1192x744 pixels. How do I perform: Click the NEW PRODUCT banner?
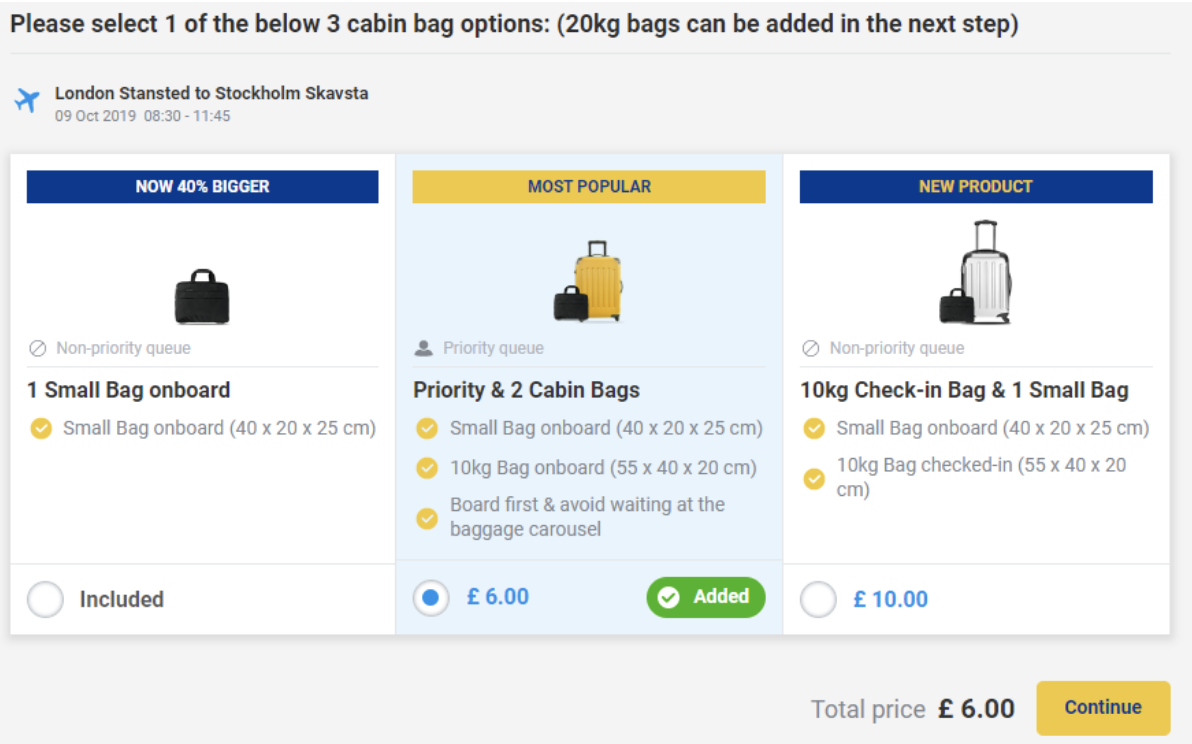point(975,186)
